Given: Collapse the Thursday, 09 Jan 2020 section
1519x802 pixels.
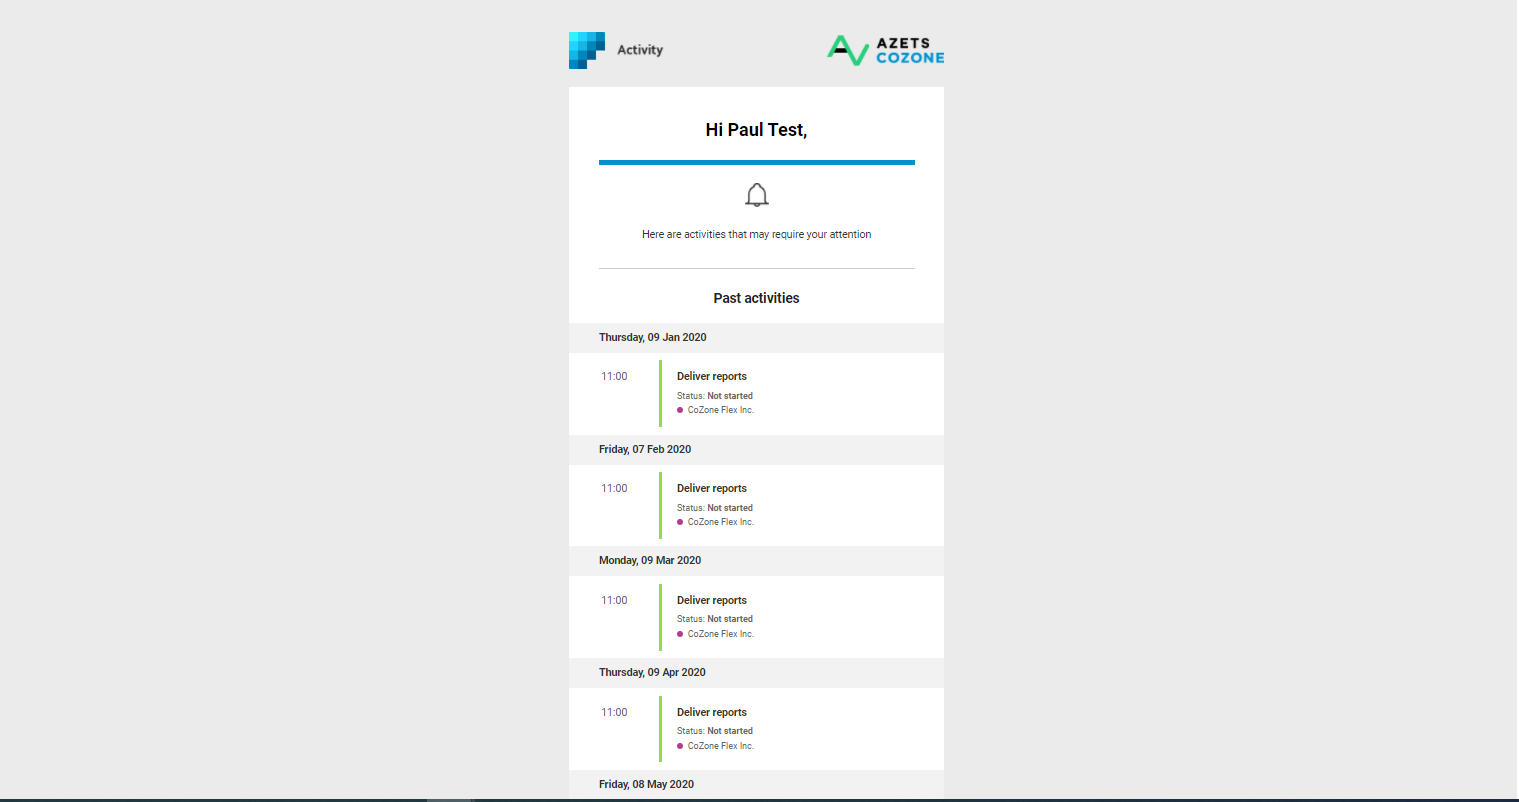Looking at the screenshot, I should [652, 337].
